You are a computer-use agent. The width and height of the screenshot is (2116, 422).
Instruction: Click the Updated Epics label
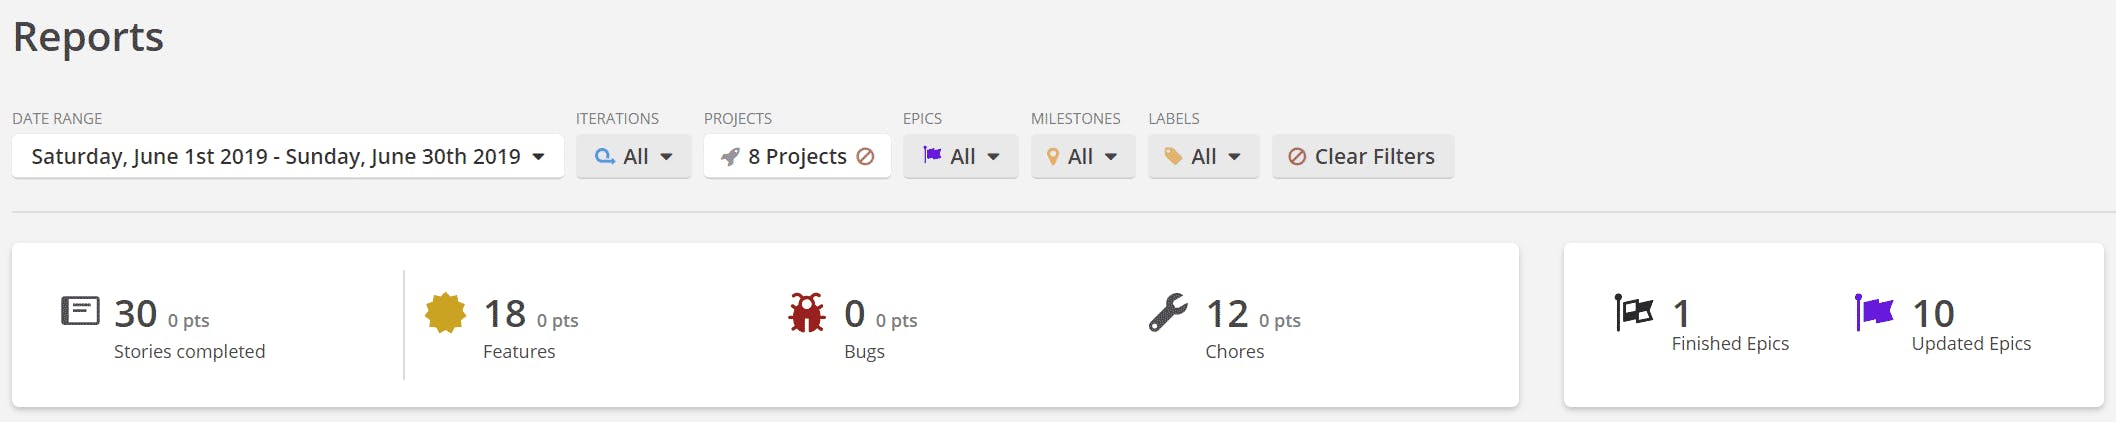[1971, 344]
